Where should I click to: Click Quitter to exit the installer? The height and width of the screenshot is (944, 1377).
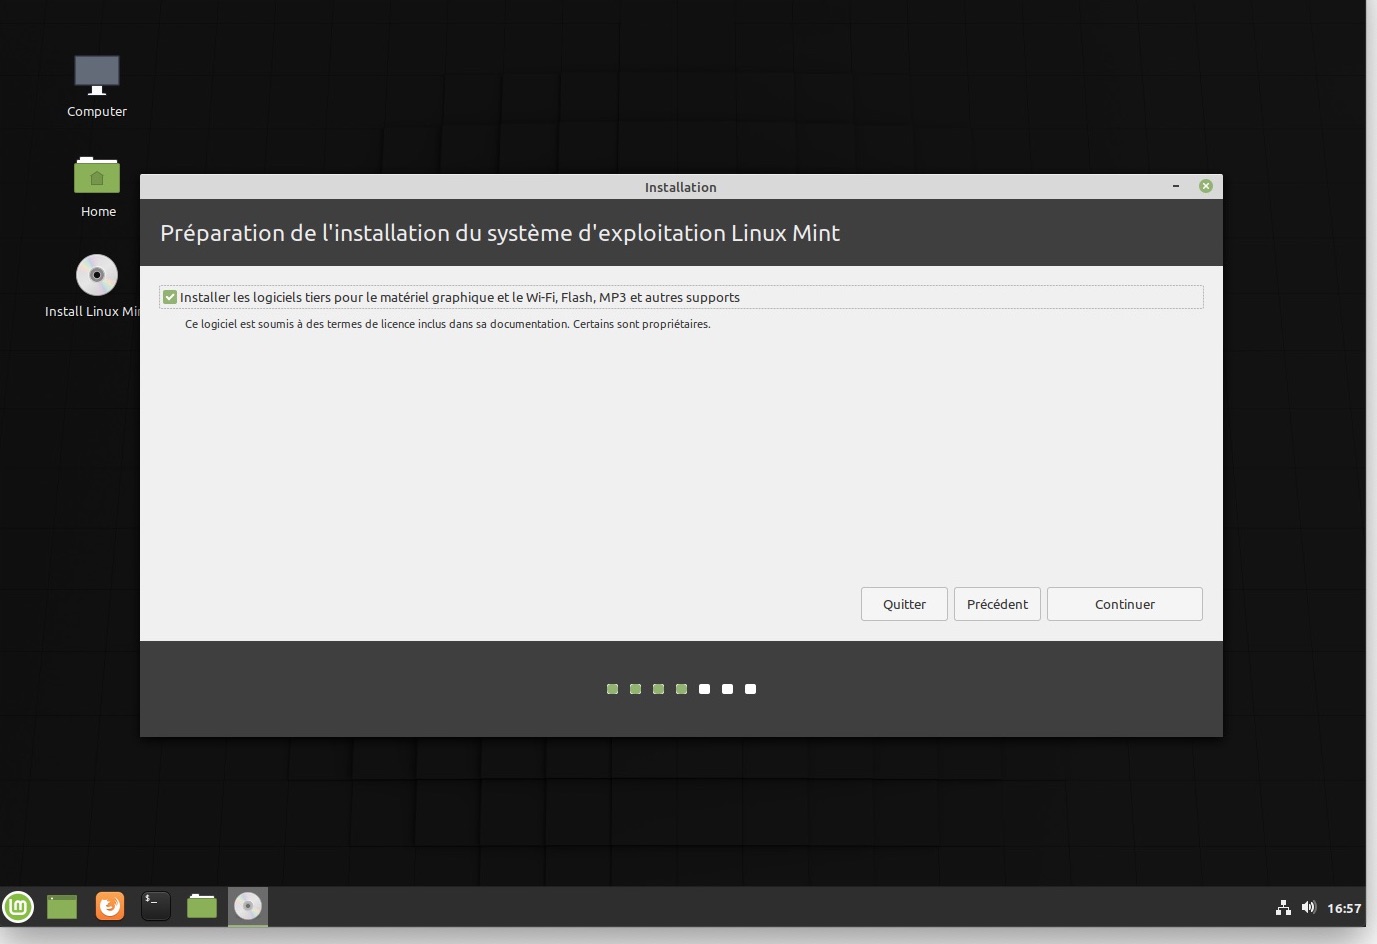point(904,604)
